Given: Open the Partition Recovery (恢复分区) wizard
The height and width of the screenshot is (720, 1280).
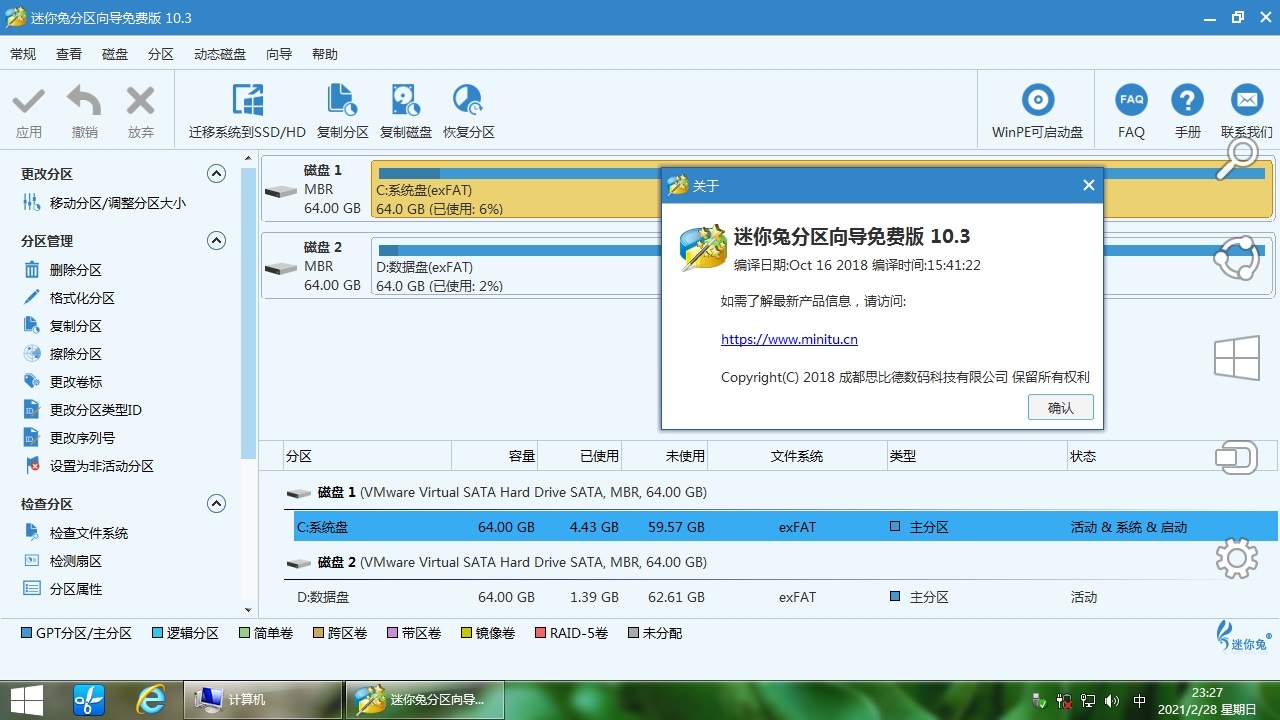Looking at the screenshot, I should [x=468, y=110].
